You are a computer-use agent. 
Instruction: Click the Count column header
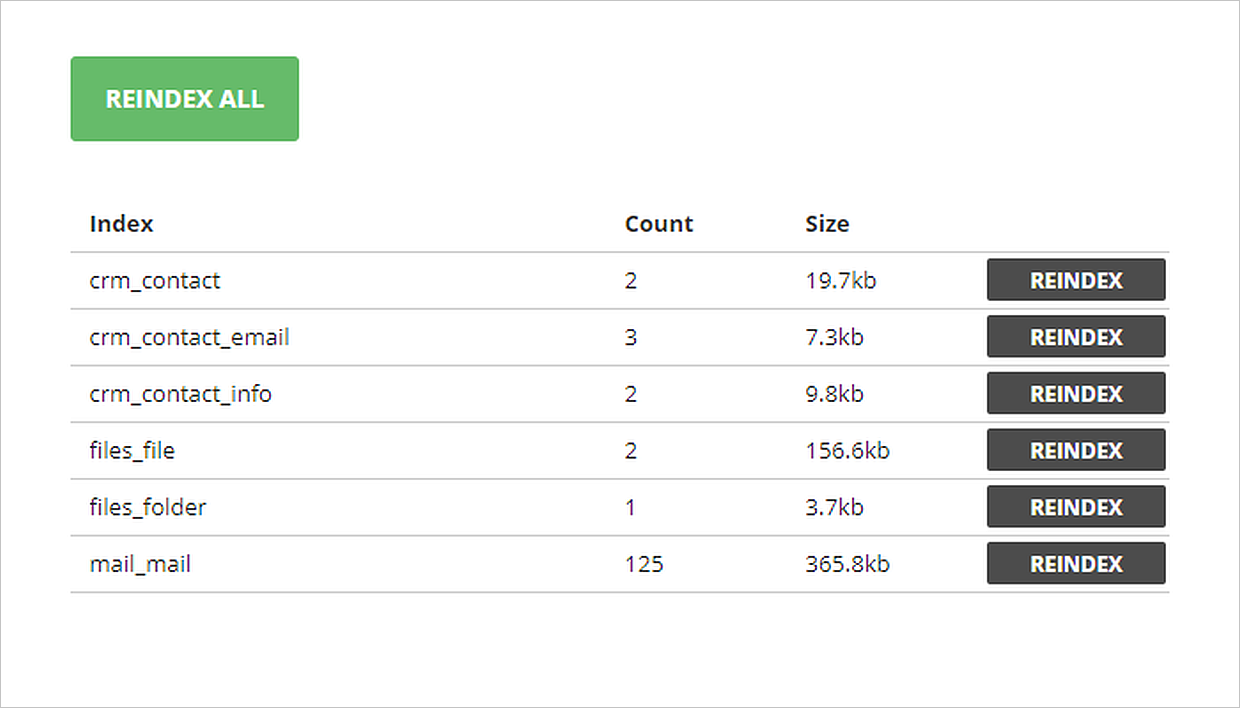pyautogui.click(x=658, y=224)
